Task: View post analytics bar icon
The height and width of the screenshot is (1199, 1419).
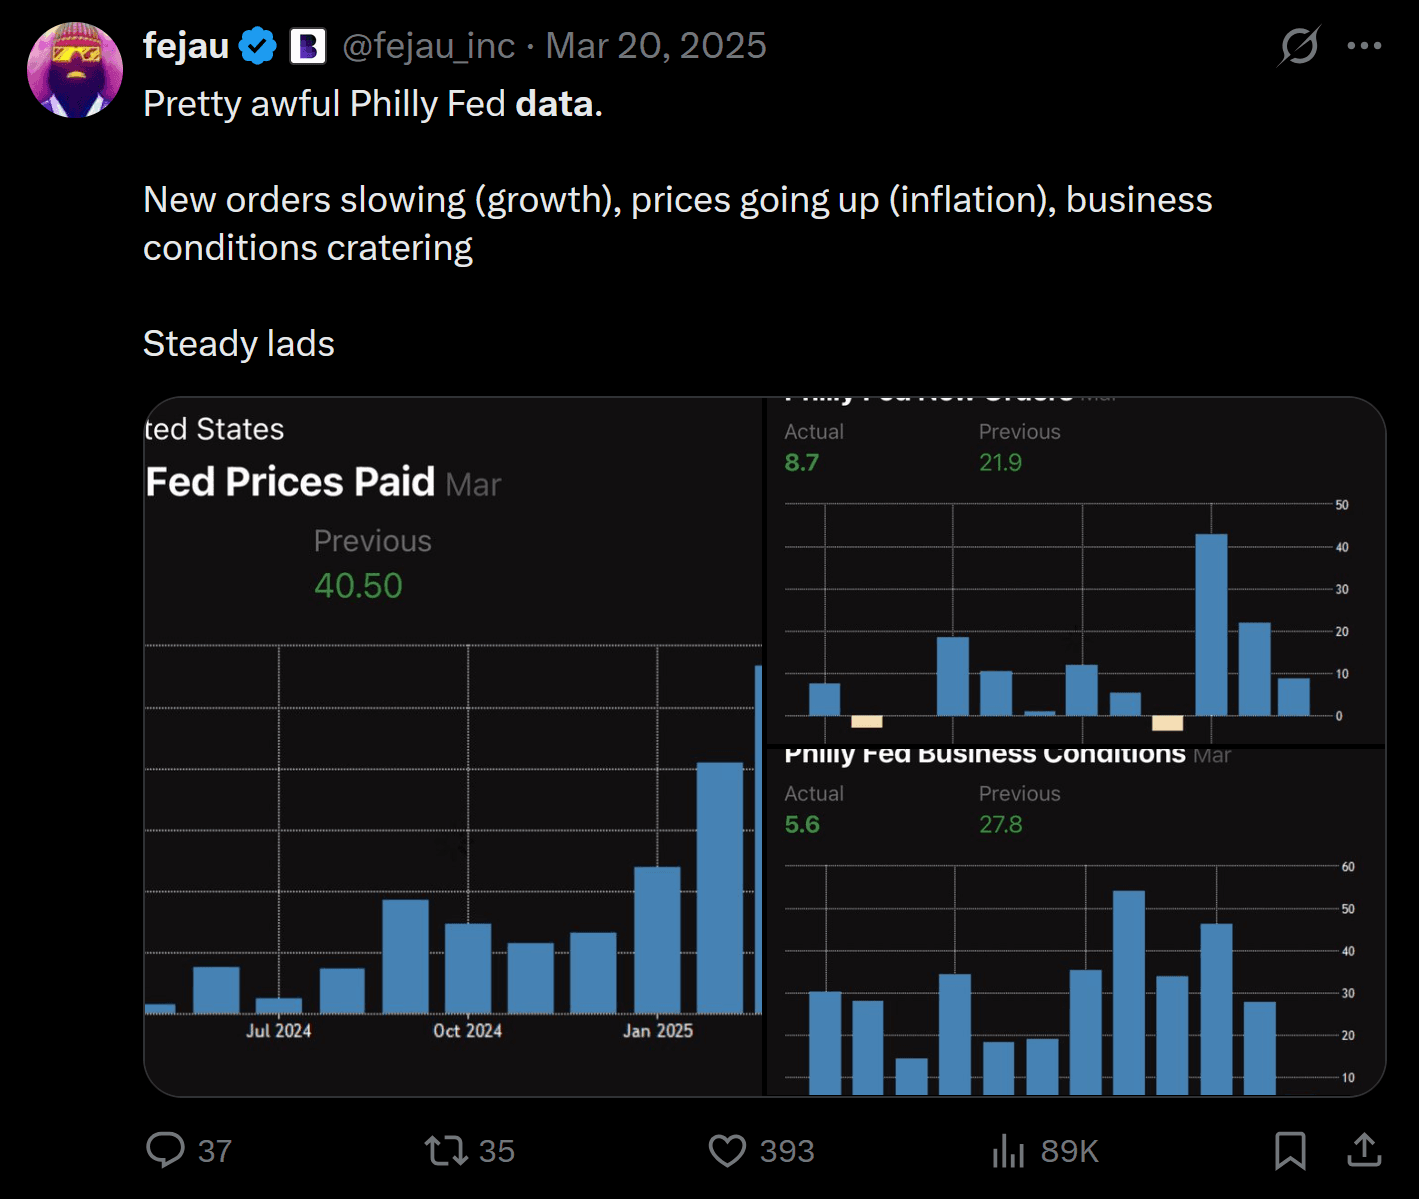Action: (1008, 1150)
